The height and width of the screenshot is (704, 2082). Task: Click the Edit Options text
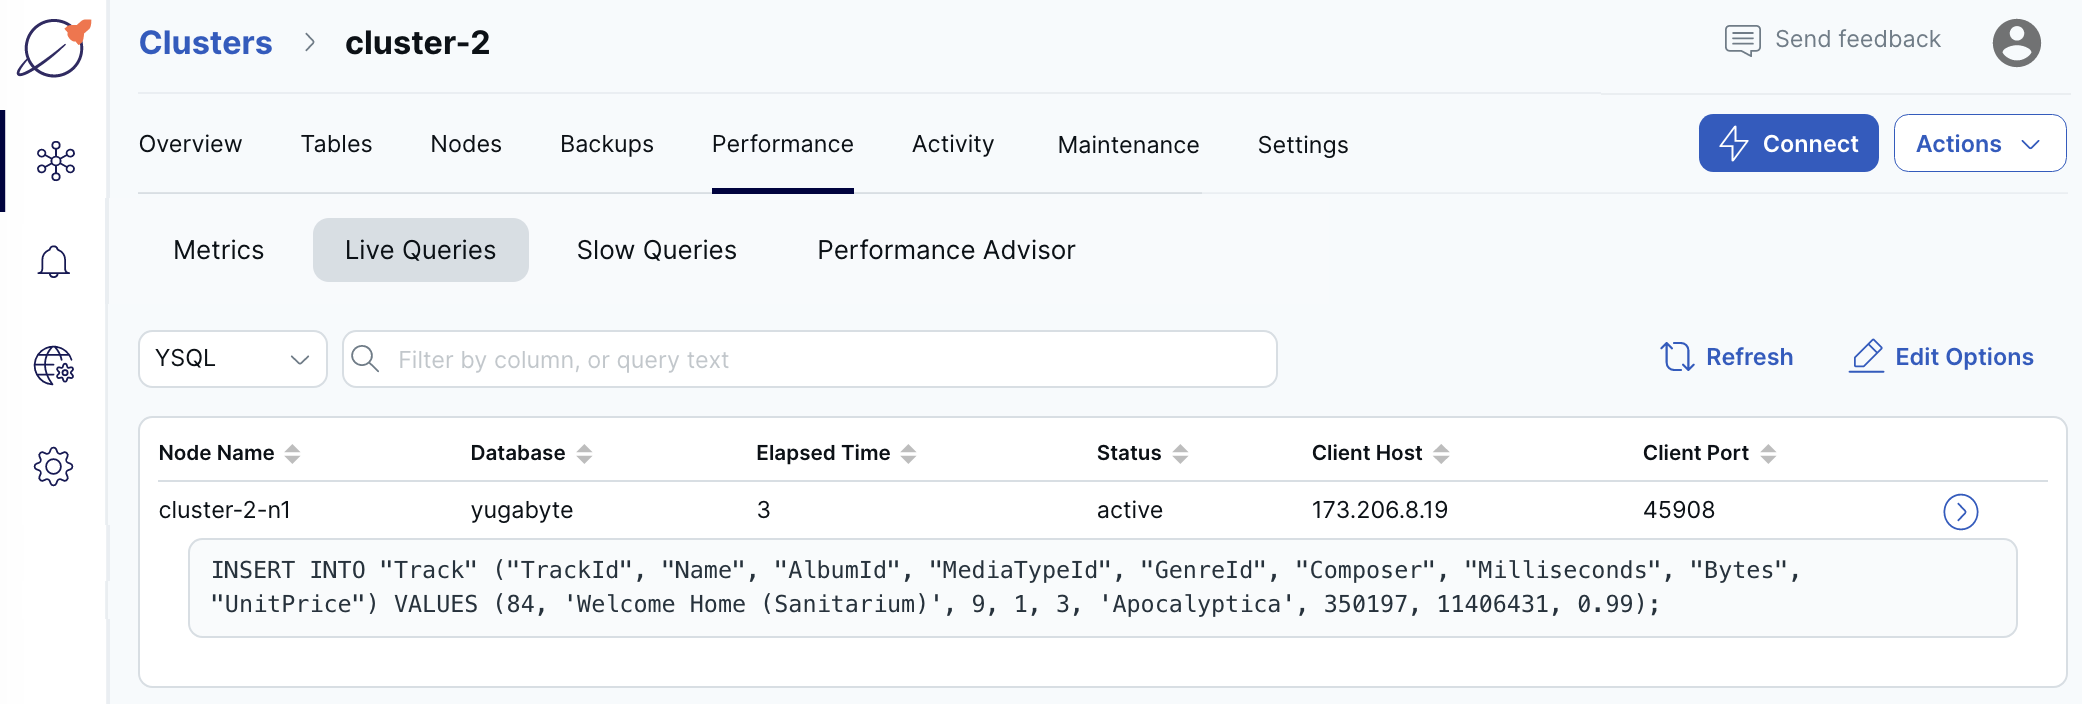coord(1964,357)
